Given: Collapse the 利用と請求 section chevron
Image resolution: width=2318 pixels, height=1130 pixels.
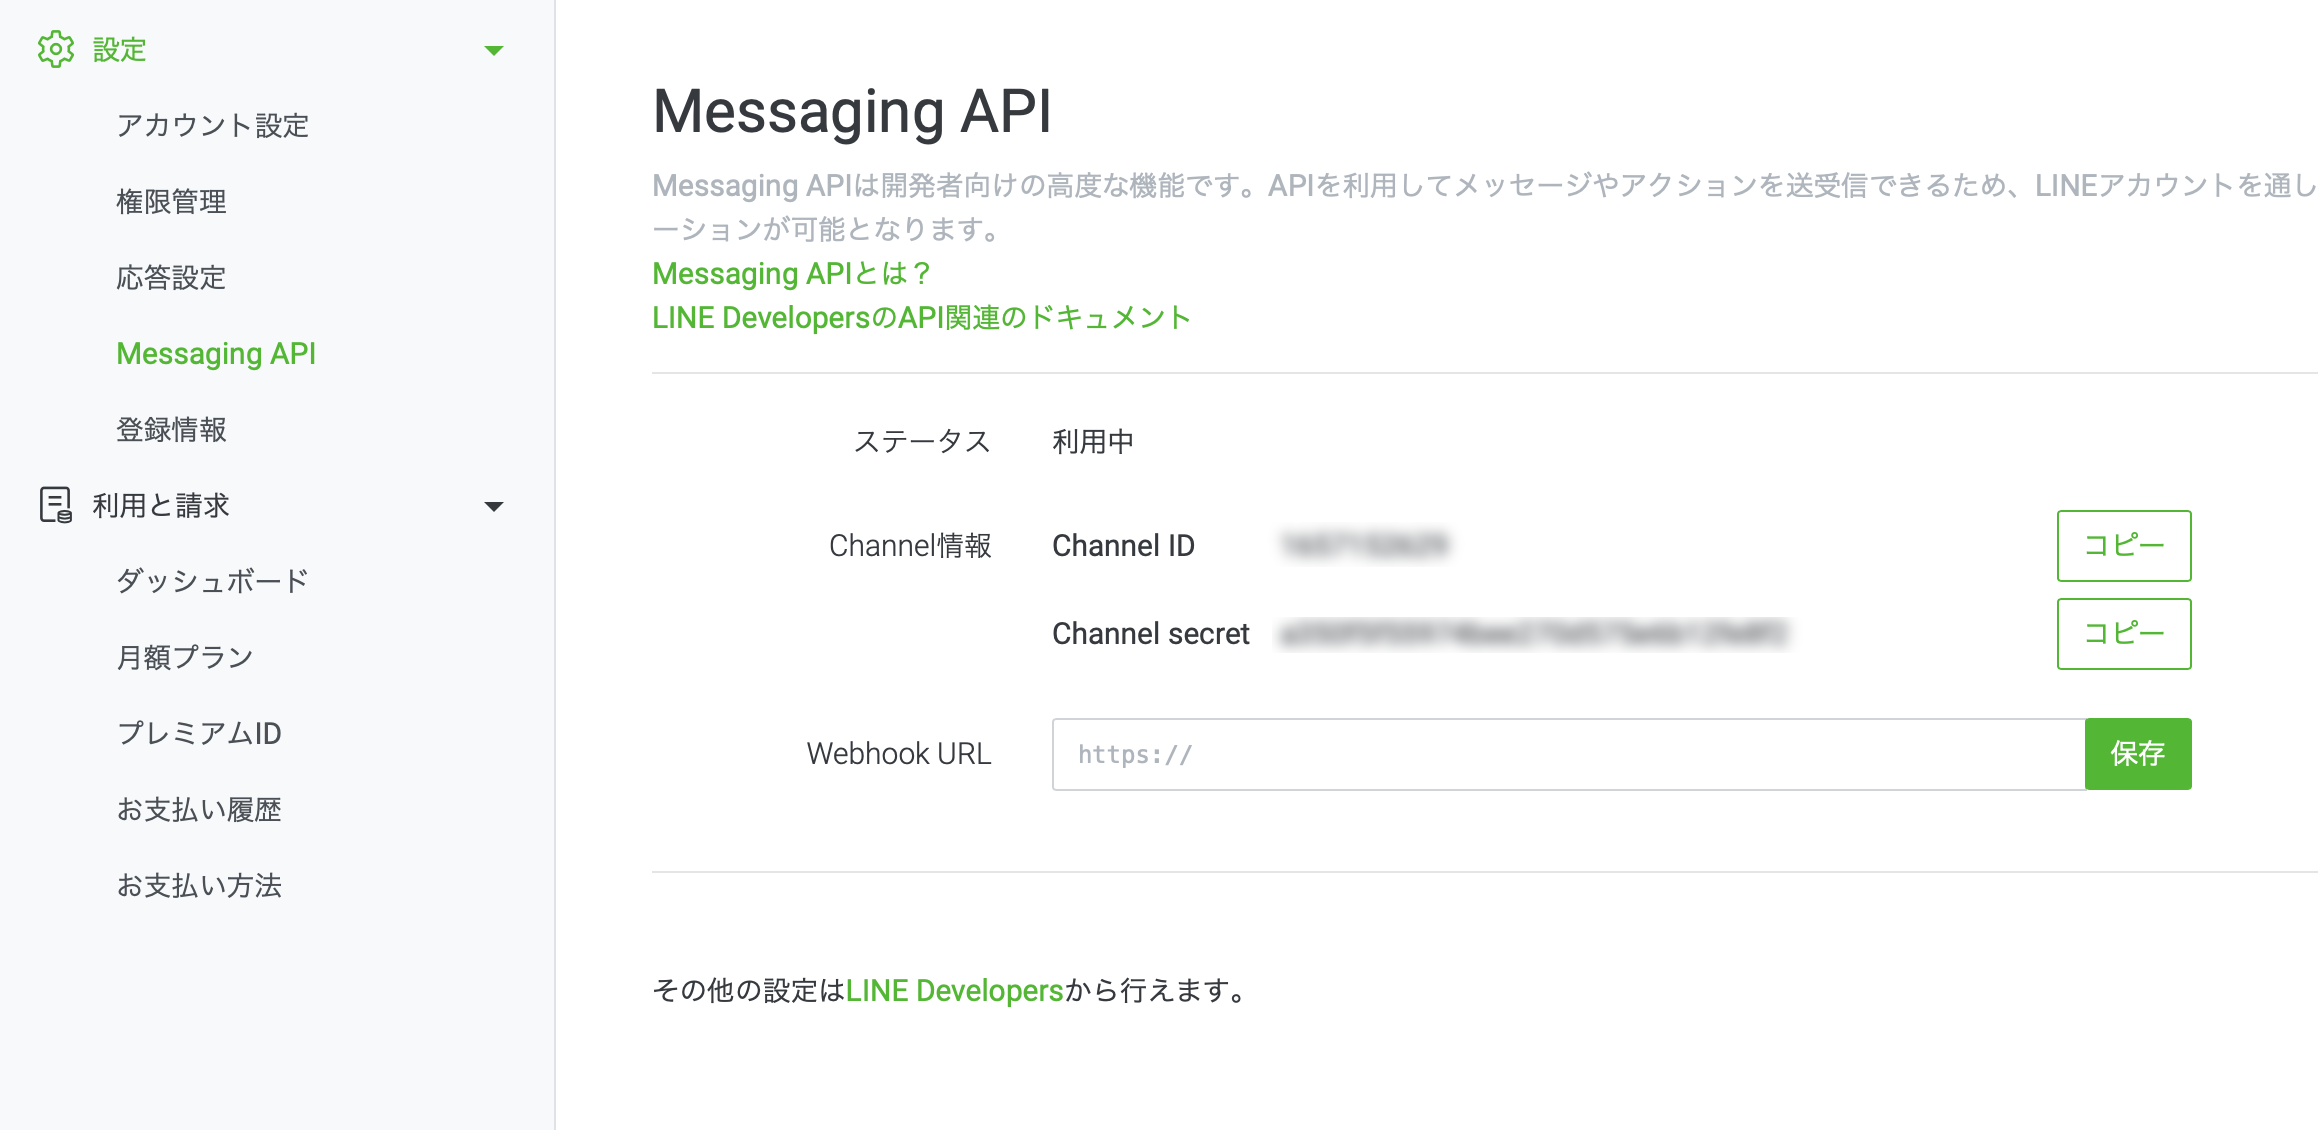Looking at the screenshot, I should point(494,506).
